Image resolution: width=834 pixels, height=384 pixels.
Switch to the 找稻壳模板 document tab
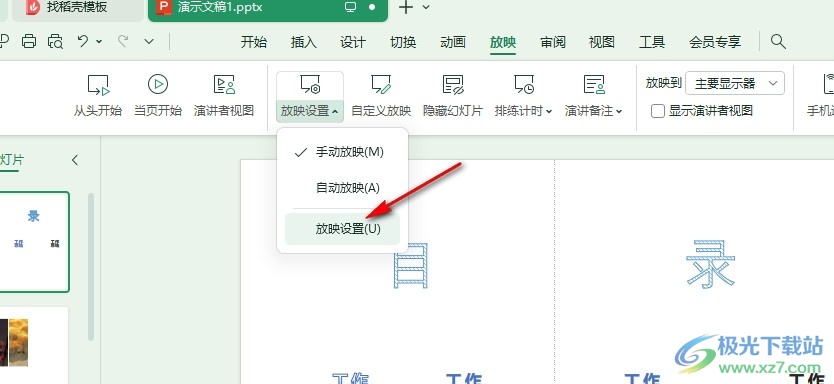77,7
